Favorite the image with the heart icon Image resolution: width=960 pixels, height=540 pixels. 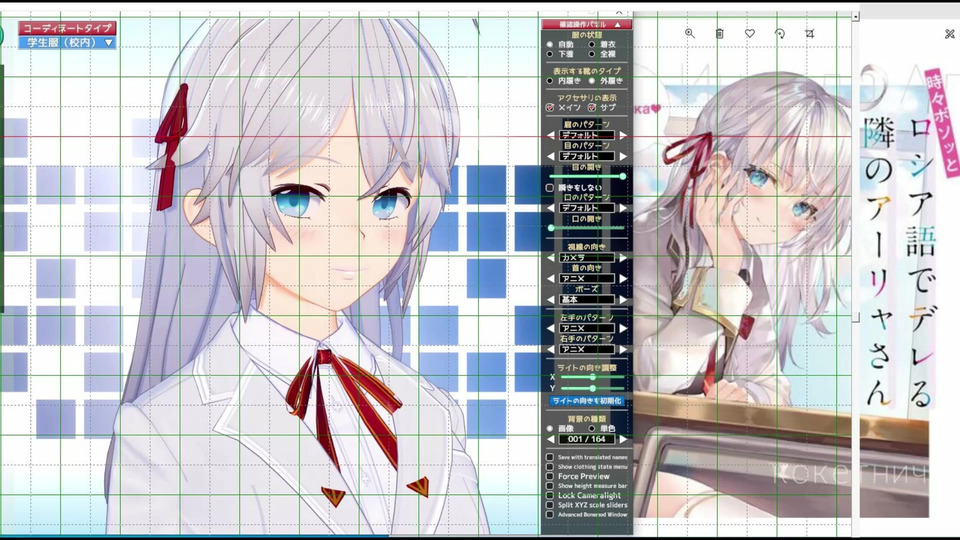click(x=749, y=34)
